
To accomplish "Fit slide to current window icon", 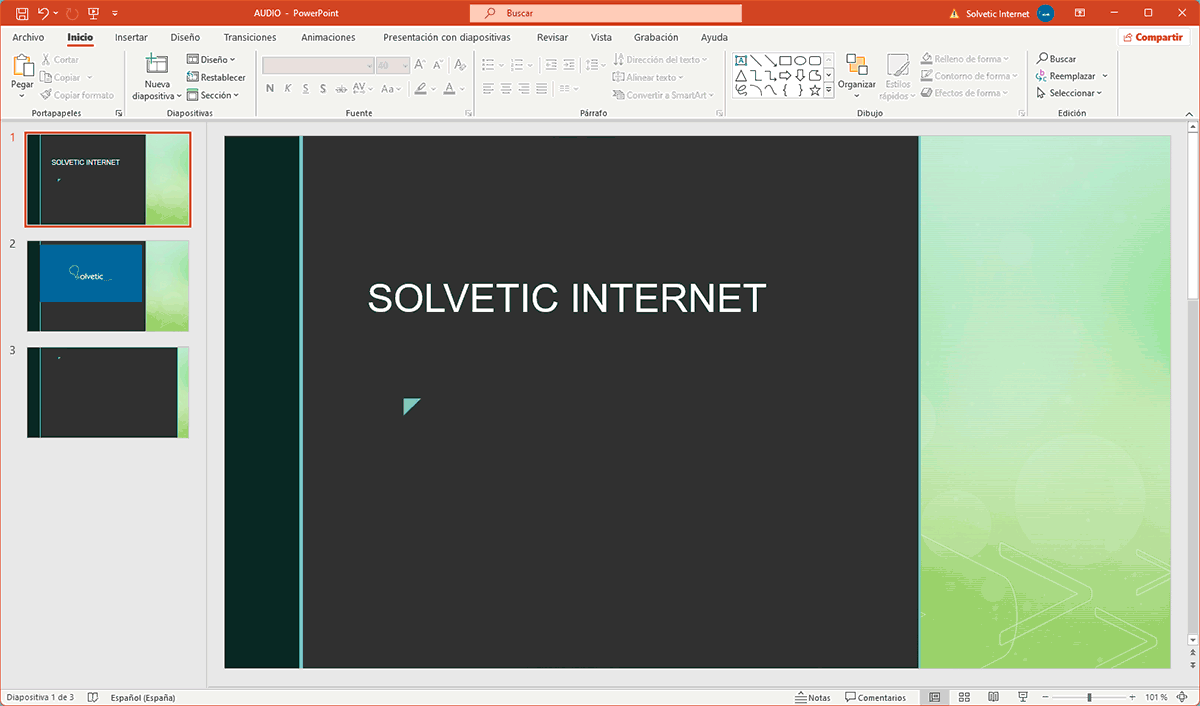I will [1183, 697].
